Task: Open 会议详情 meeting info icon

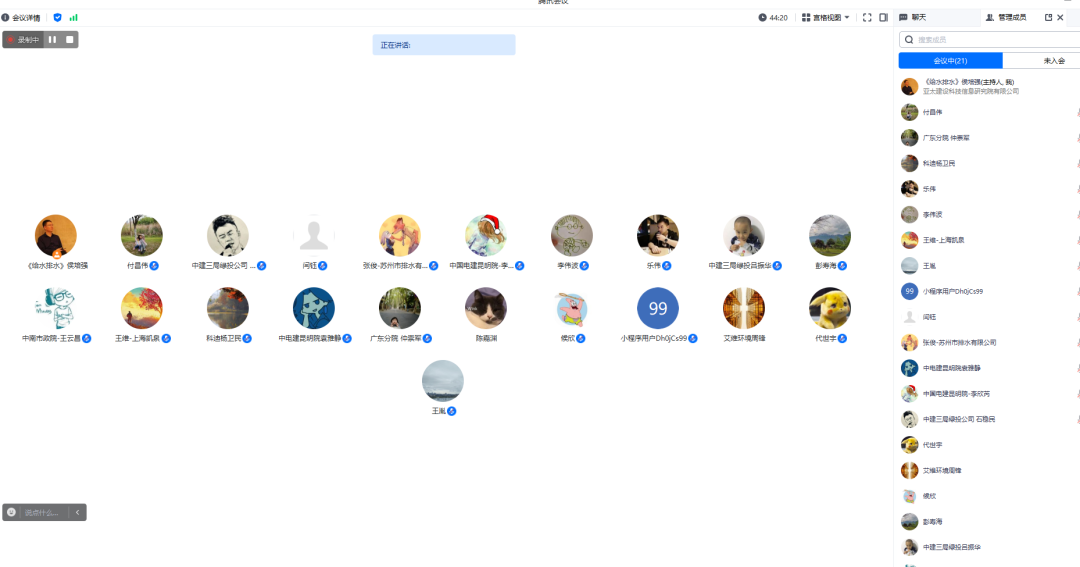Action: pos(6,17)
